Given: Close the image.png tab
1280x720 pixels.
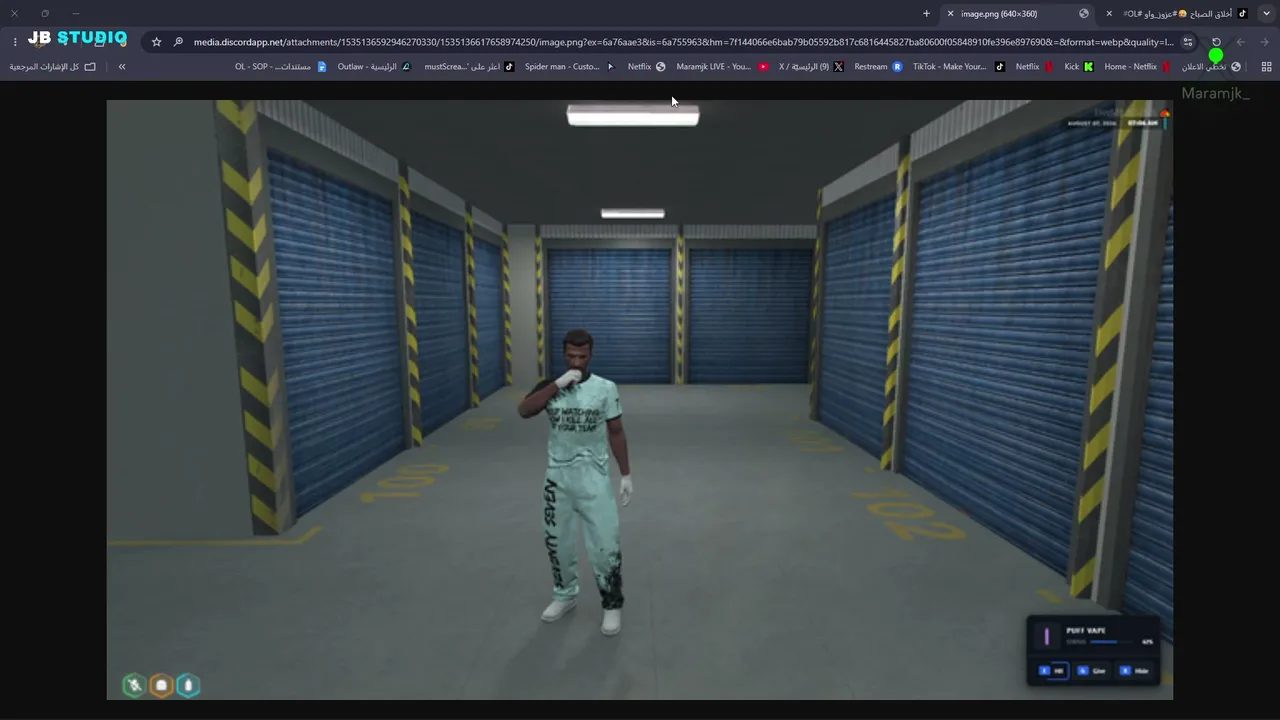Looking at the screenshot, I should (950, 14).
